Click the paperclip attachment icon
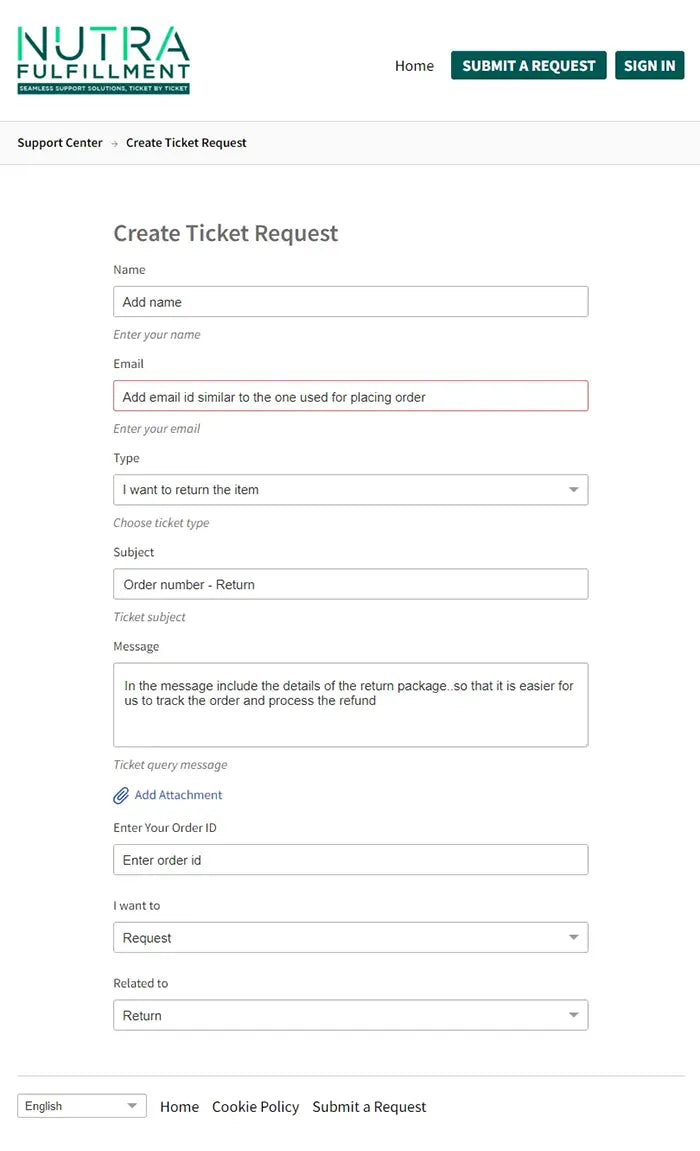The width and height of the screenshot is (700, 1151). coord(120,795)
